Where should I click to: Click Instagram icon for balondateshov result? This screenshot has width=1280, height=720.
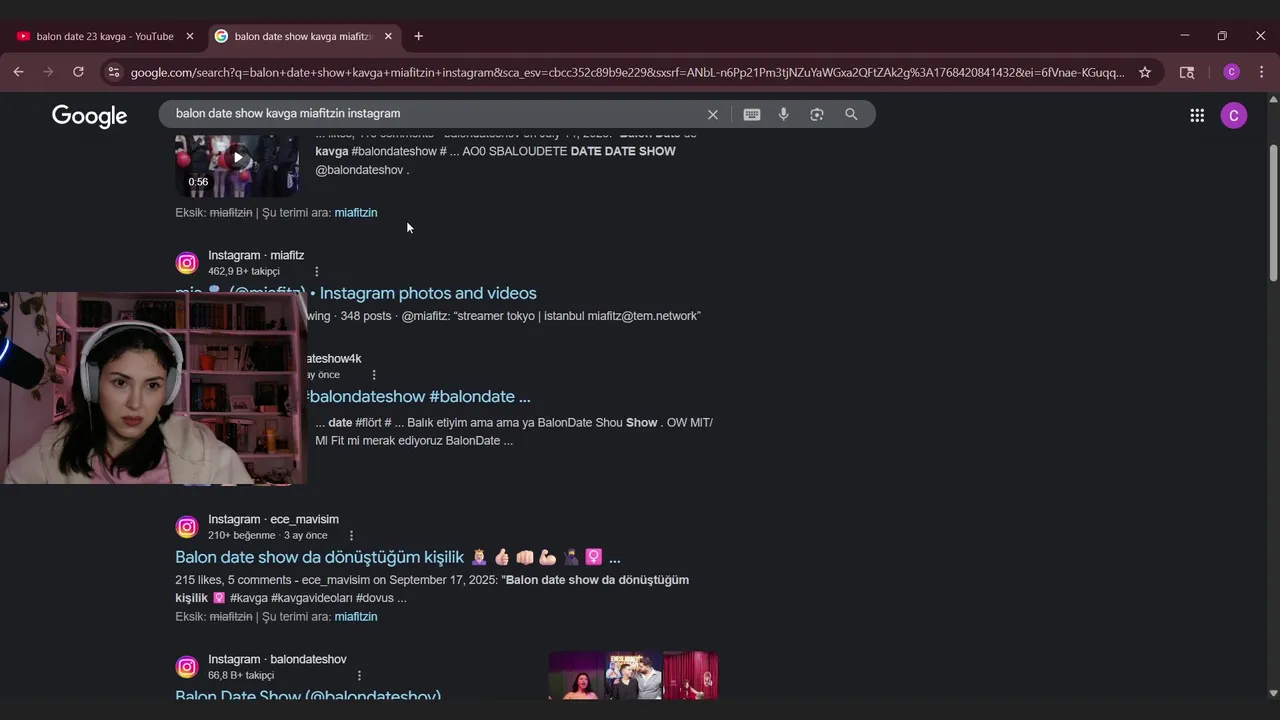187,667
